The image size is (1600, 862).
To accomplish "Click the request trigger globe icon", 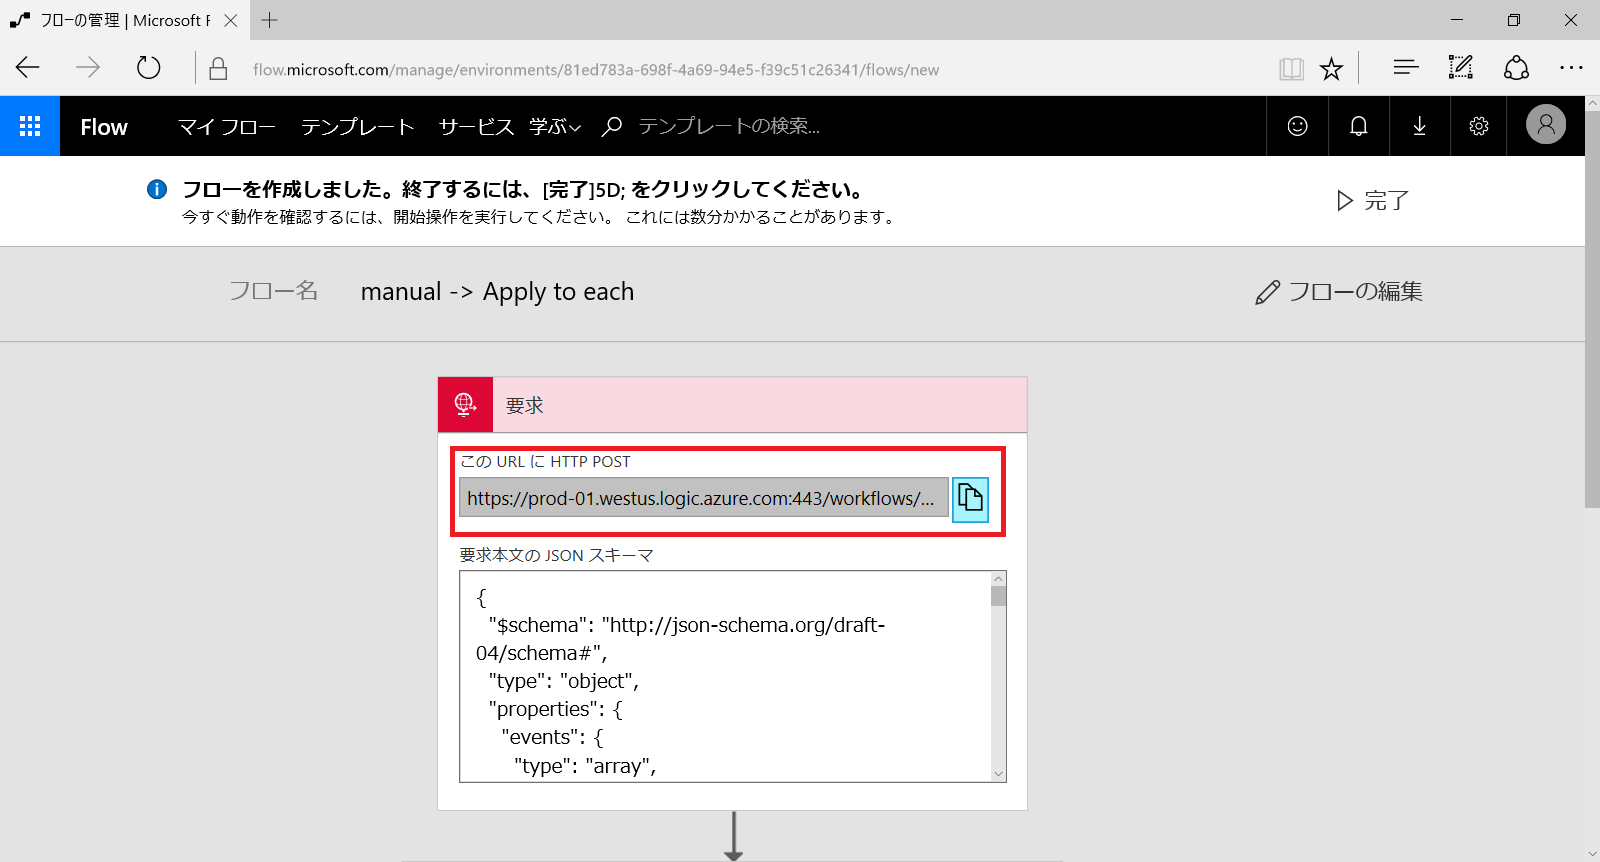I will [465, 405].
